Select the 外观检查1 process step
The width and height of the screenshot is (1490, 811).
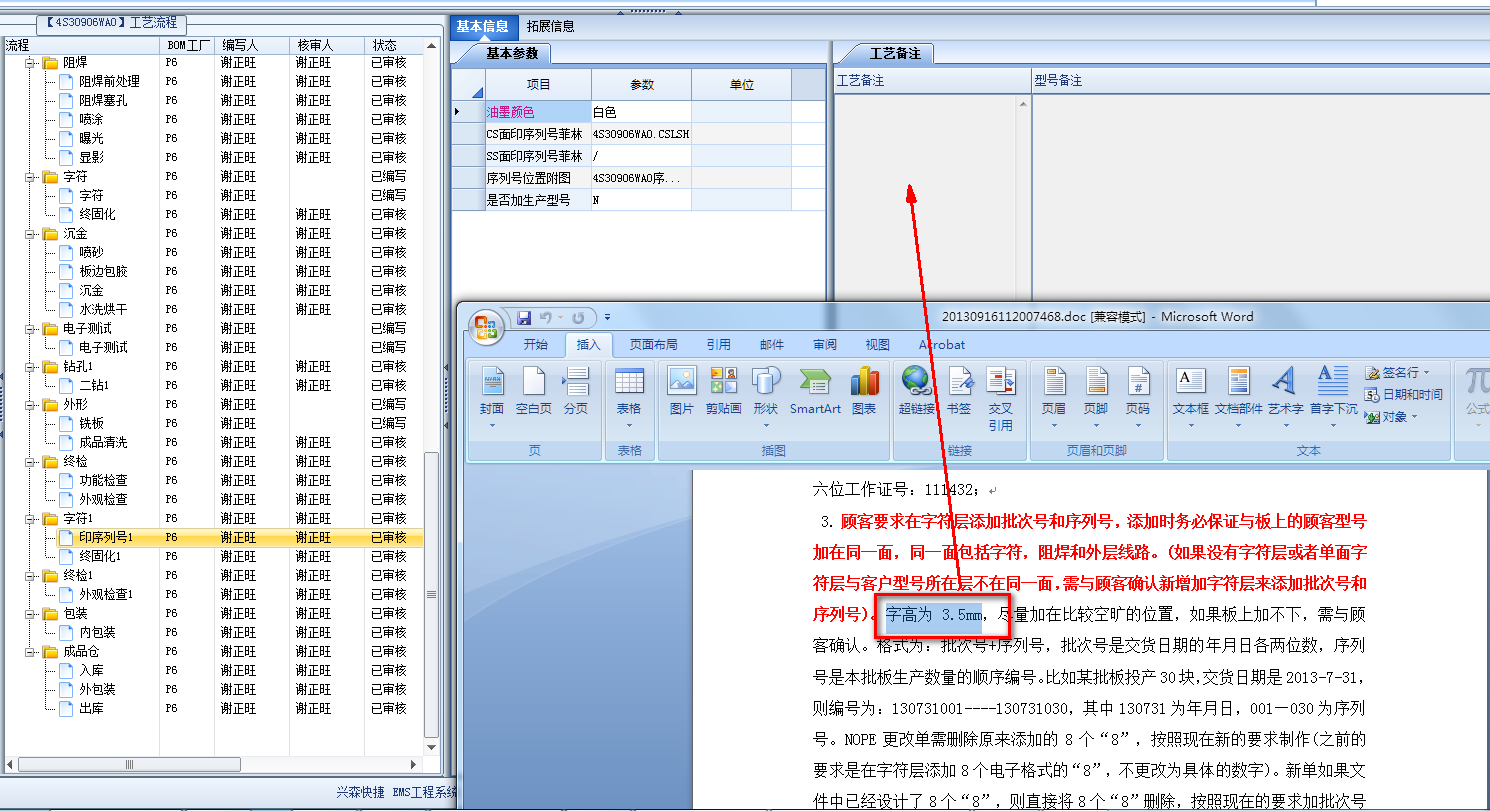click(x=106, y=594)
